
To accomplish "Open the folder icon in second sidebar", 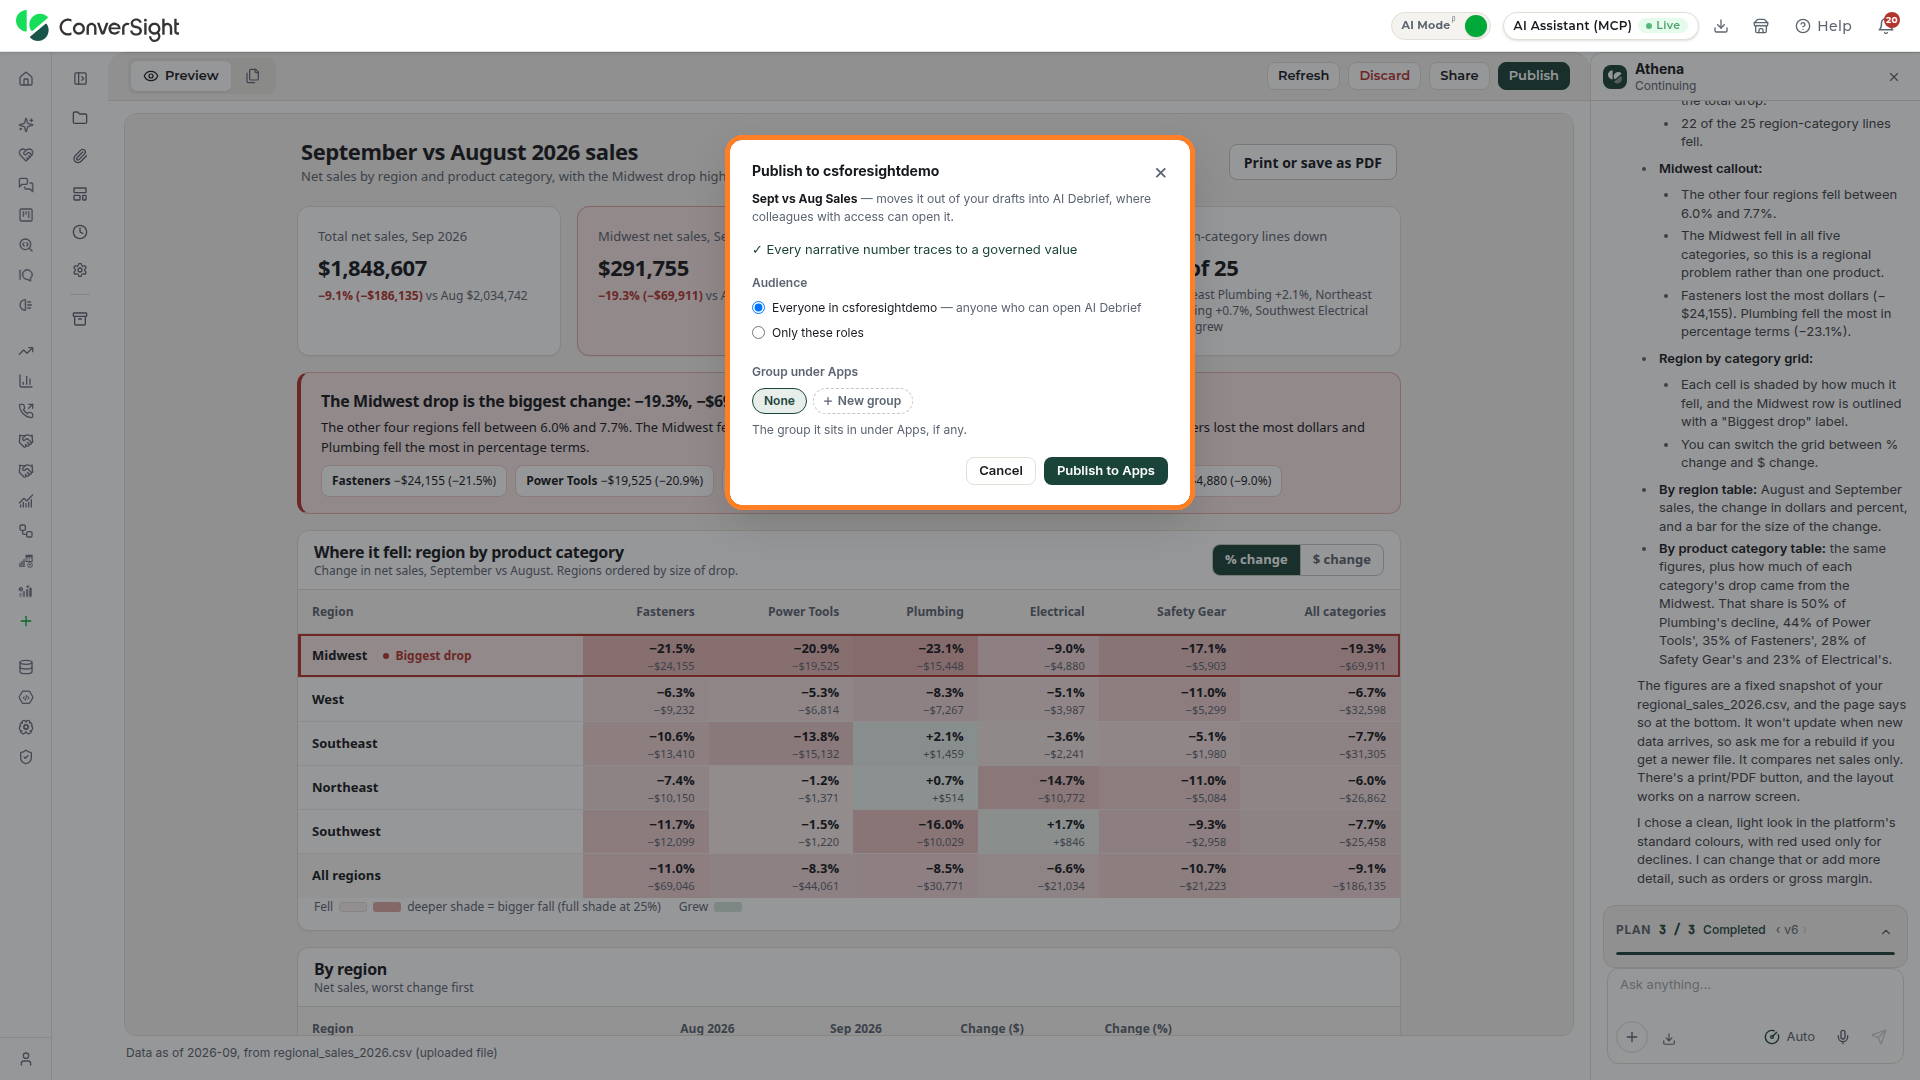I will 80,118.
